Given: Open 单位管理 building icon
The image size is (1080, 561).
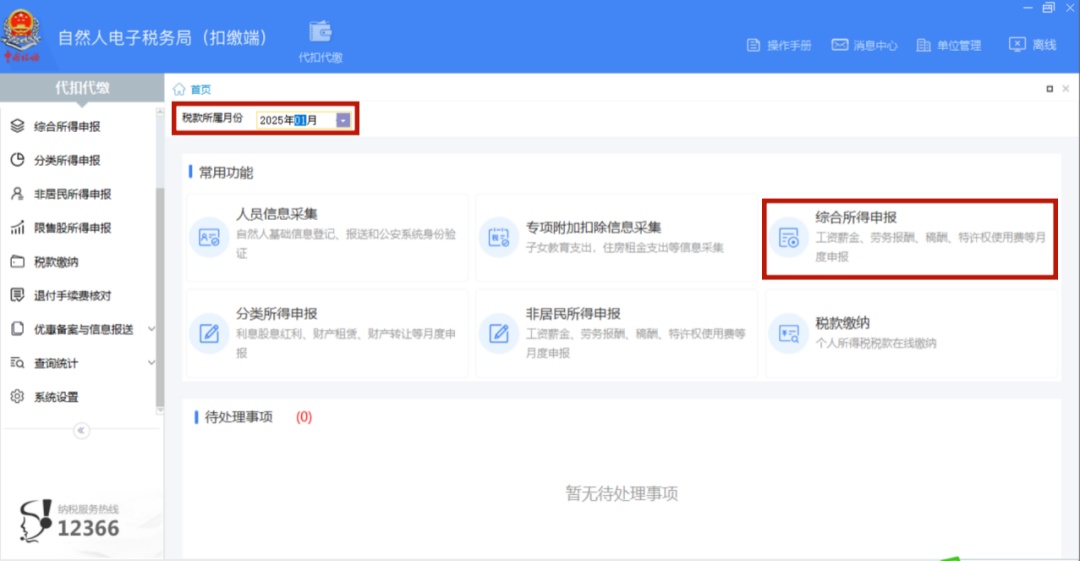Looking at the screenshot, I should click(x=923, y=45).
